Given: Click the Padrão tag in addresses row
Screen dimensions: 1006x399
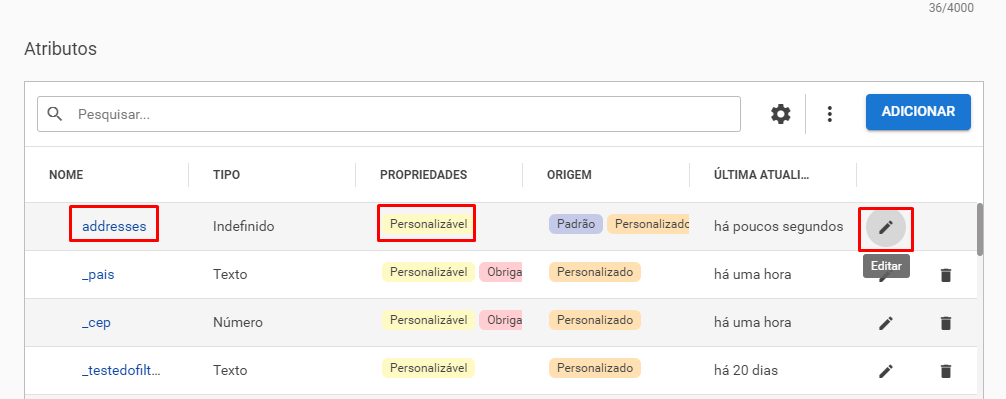Looking at the screenshot, I should pos(575,224).
